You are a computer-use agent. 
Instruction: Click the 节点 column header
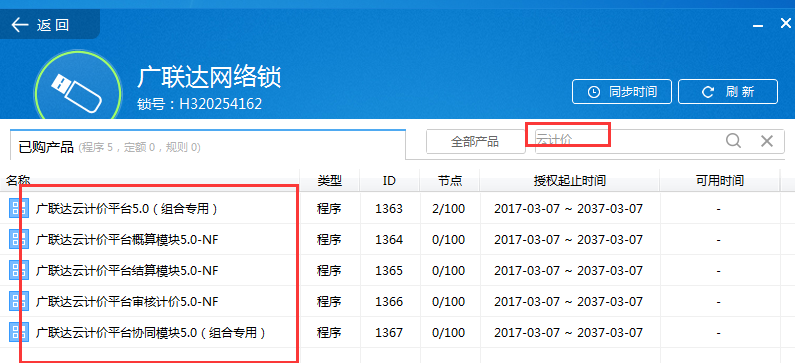450,180
